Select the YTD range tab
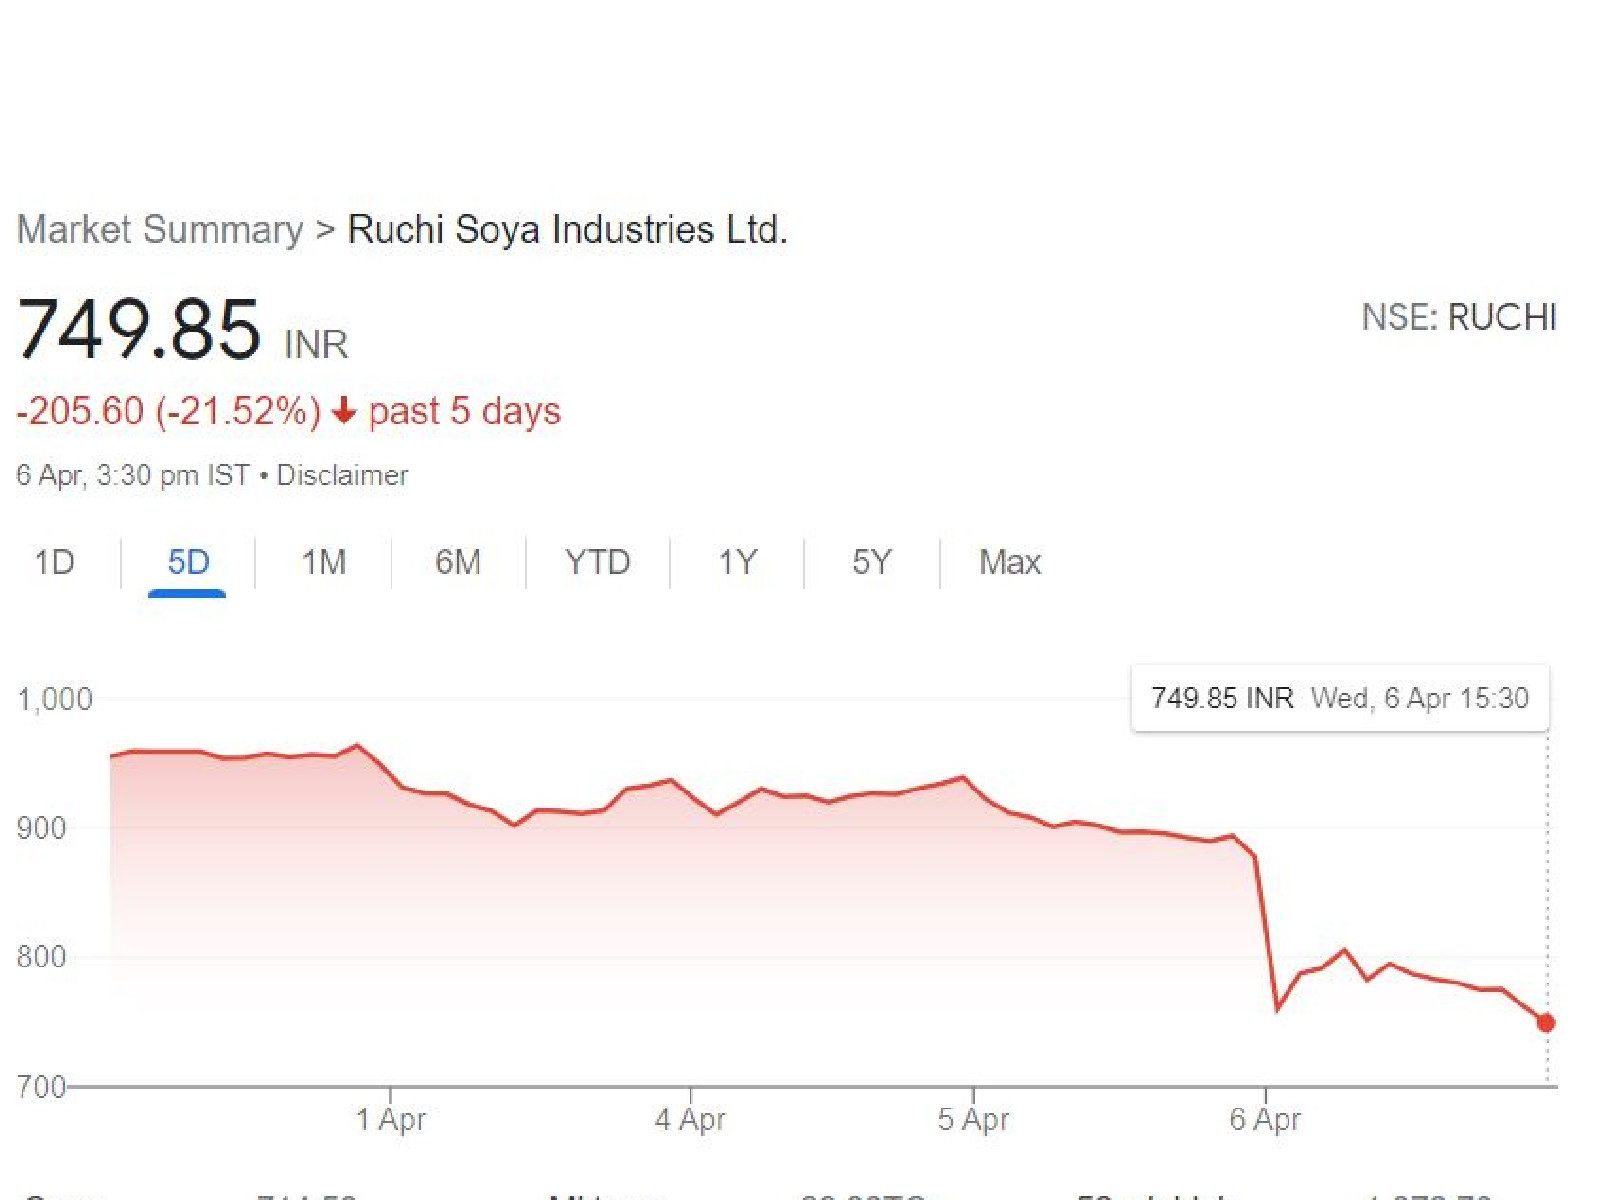The image size is (1600, 1200). (597, 563)
